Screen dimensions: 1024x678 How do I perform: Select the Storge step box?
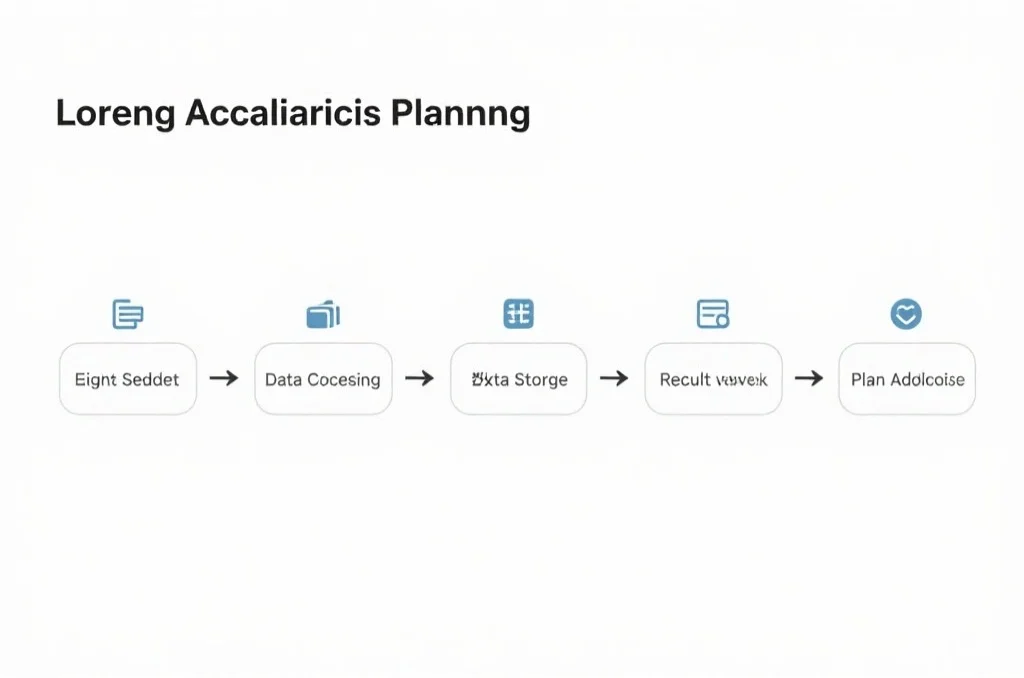click(x=518, y=379)
